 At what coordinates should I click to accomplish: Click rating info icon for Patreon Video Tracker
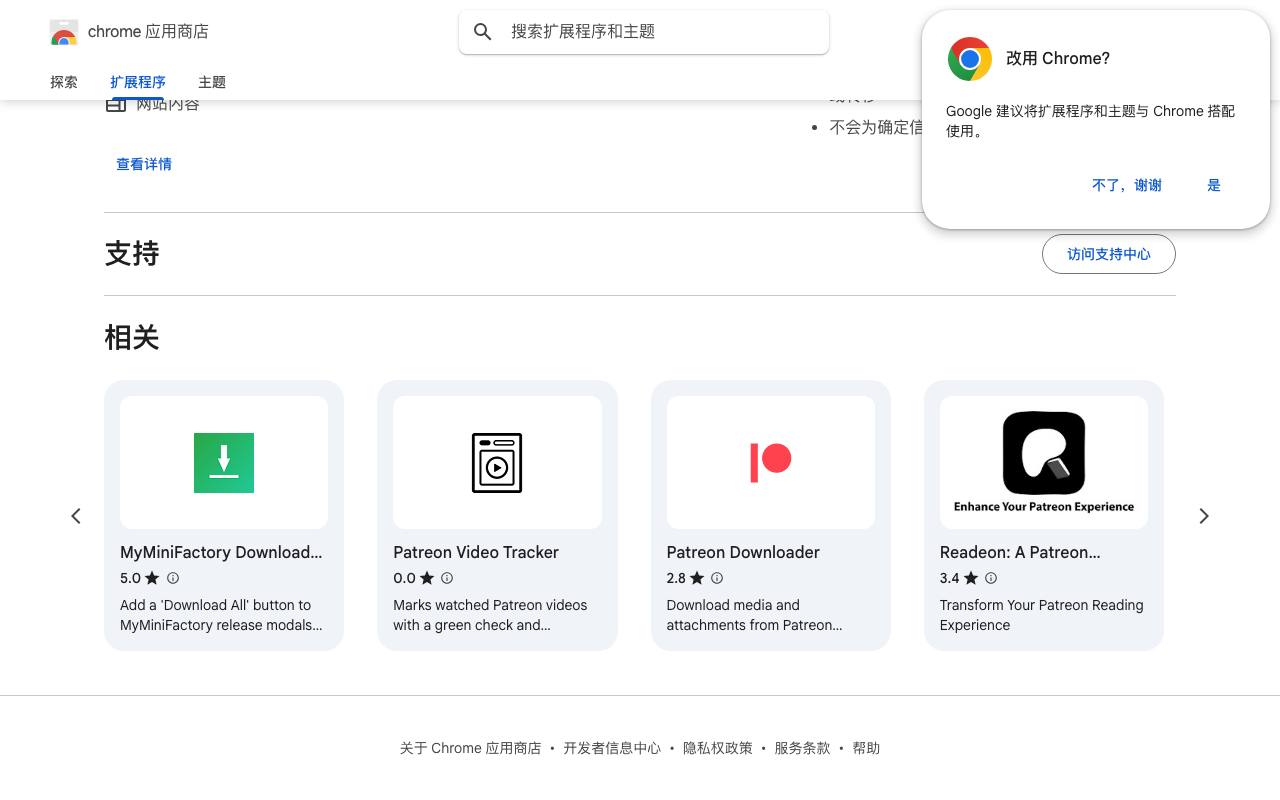pos(447,578)
